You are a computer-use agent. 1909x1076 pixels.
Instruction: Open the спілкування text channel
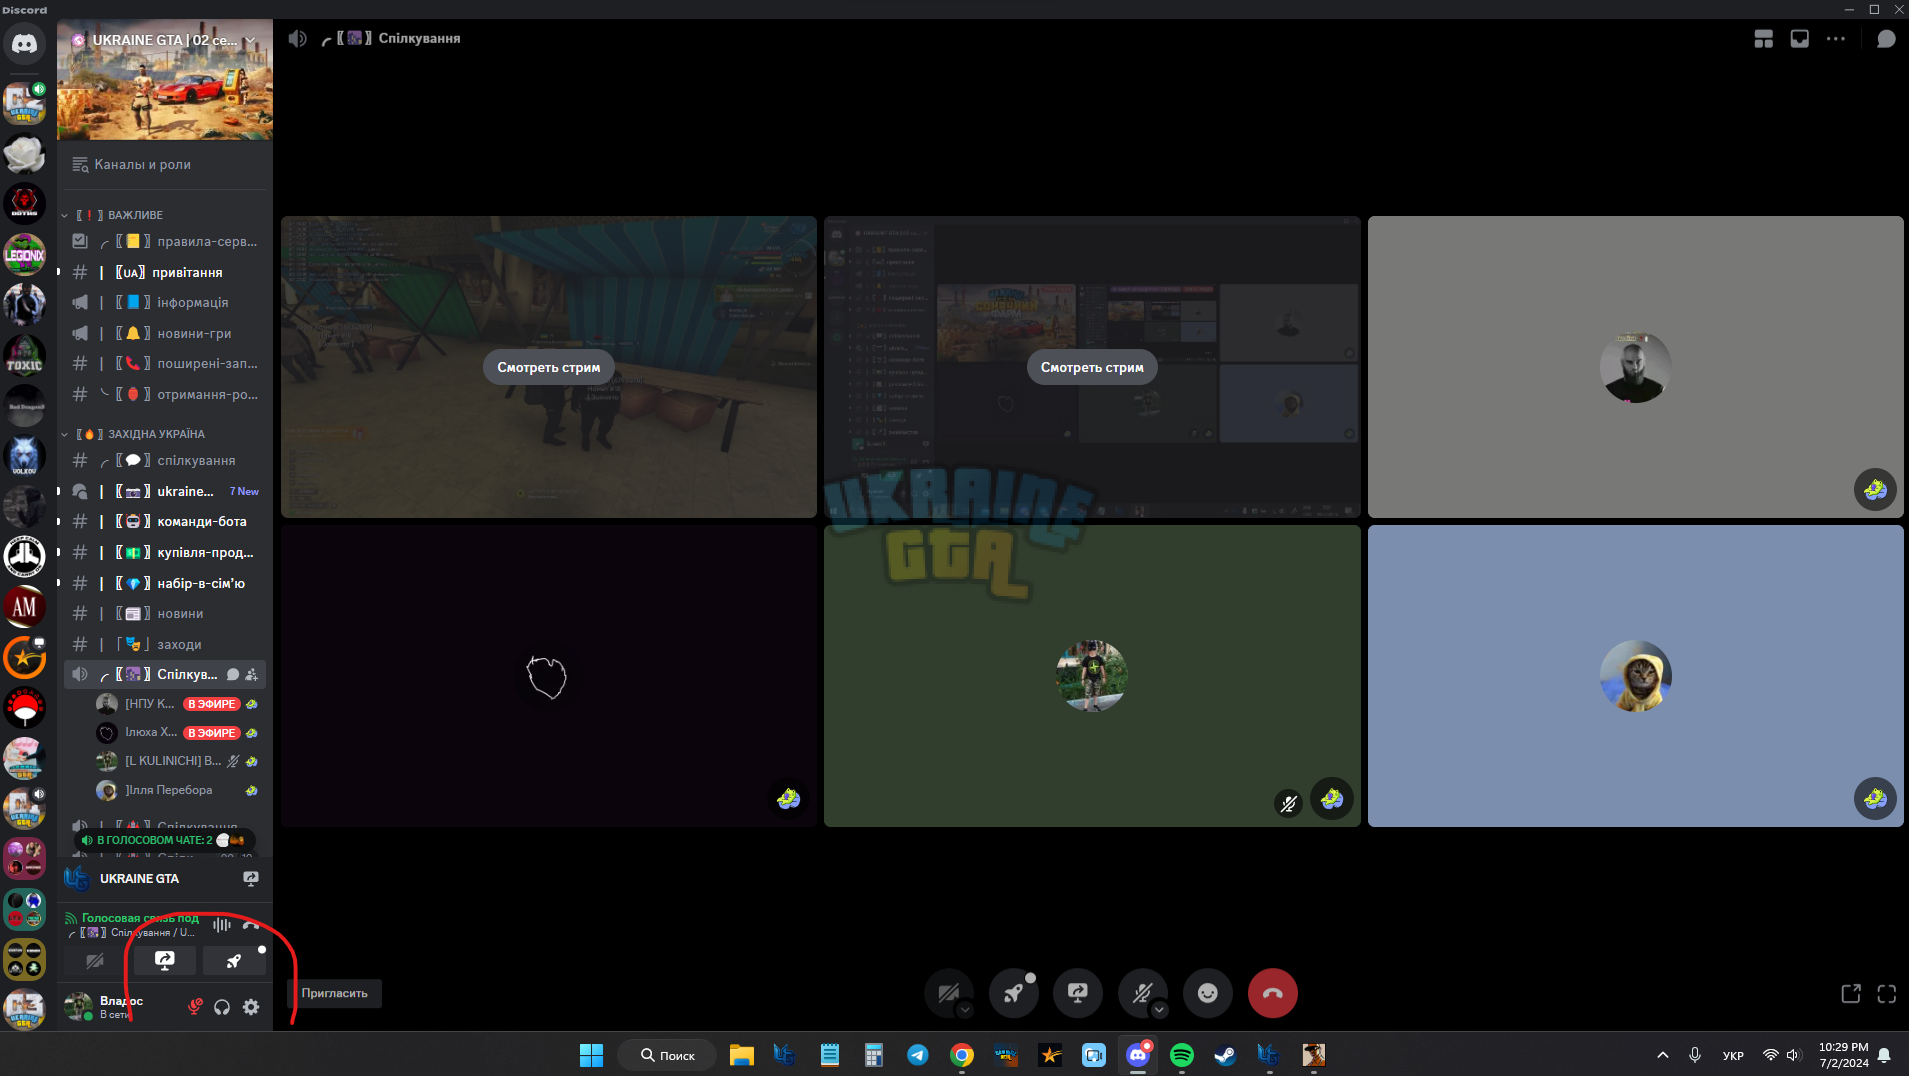point(165,460)
